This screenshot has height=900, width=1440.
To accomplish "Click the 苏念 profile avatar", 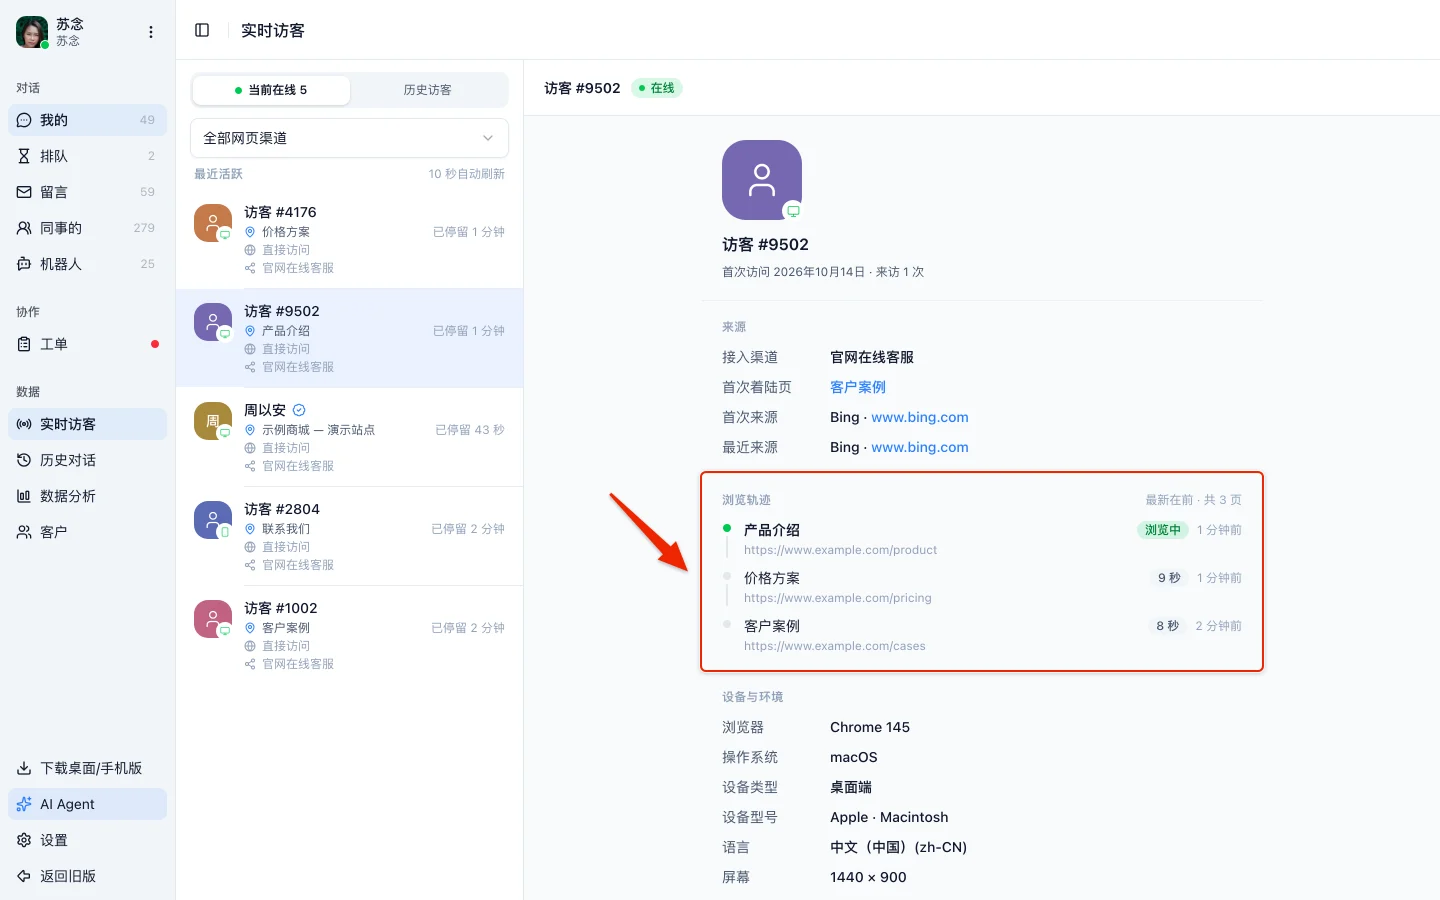I will [32, 32].
